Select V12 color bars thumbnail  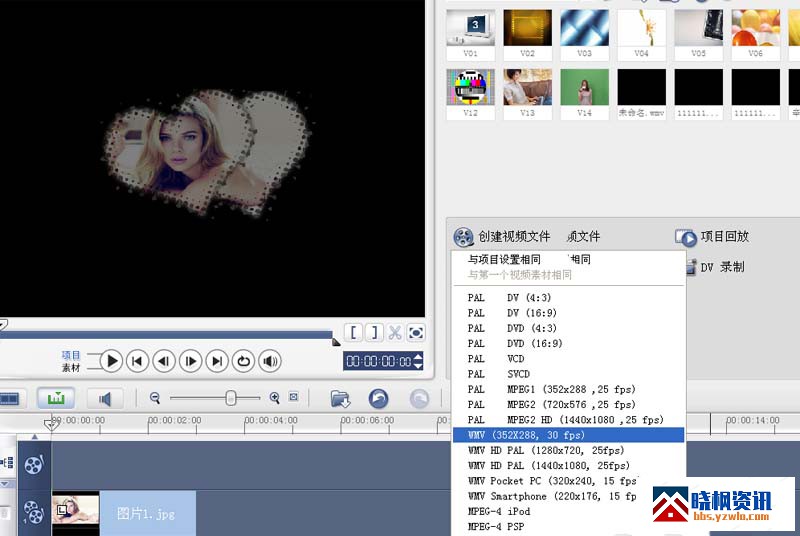[470, 87]
